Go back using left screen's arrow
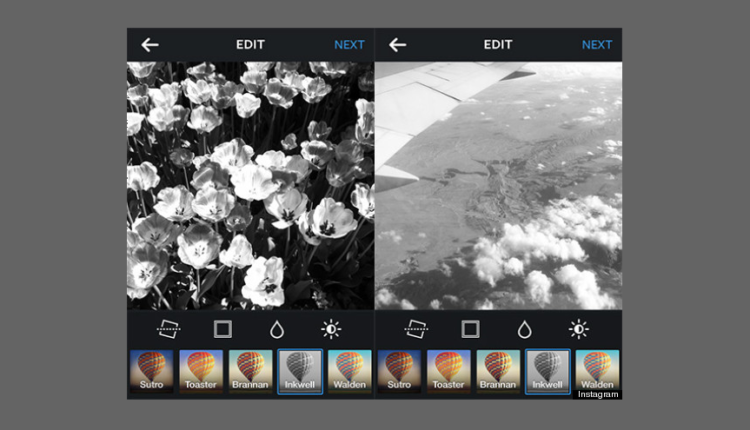 pyautogui.click(x=150, y=45)
